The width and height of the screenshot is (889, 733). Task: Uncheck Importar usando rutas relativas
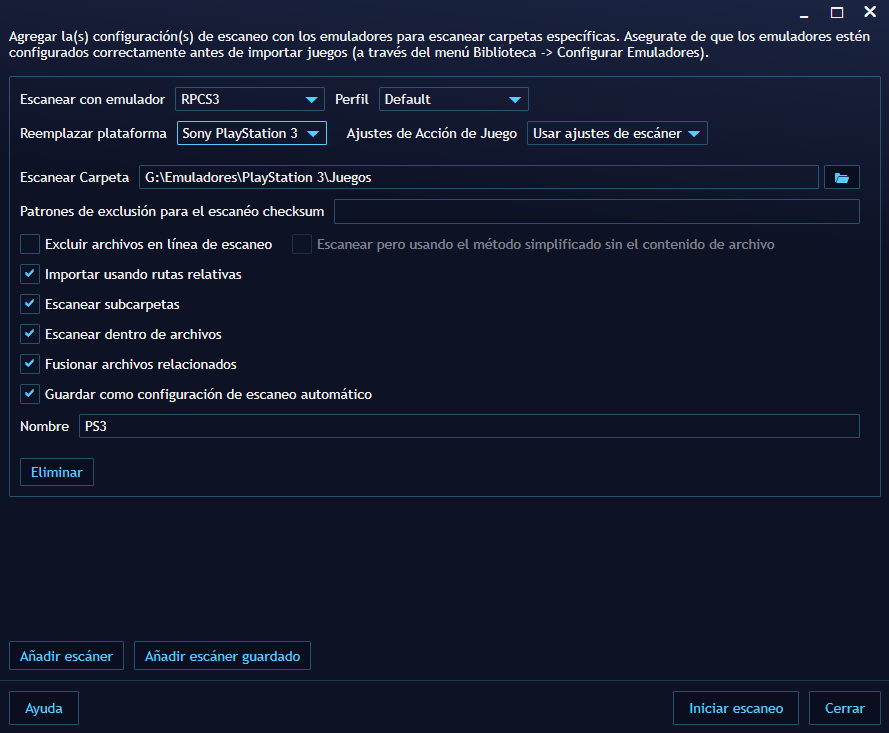click(30, 274)
